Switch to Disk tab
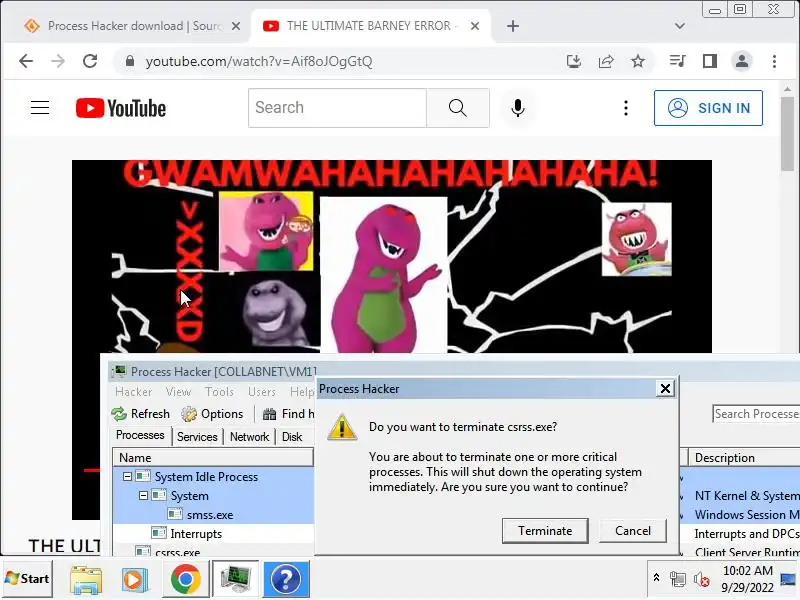Viewport: 800px width, 600px height. [x=292, y=437]
